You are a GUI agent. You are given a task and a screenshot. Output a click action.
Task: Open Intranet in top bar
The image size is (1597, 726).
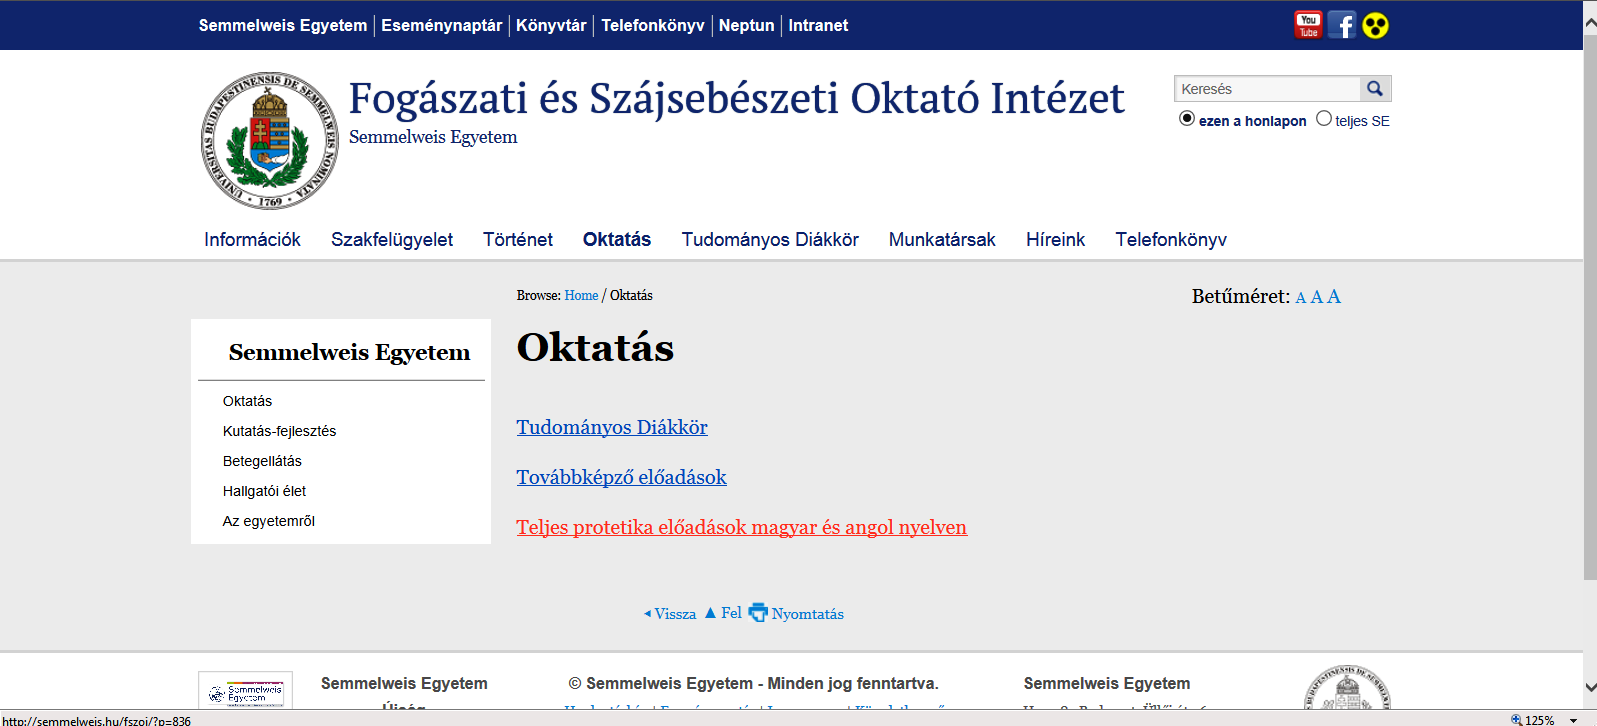[818, 25]
